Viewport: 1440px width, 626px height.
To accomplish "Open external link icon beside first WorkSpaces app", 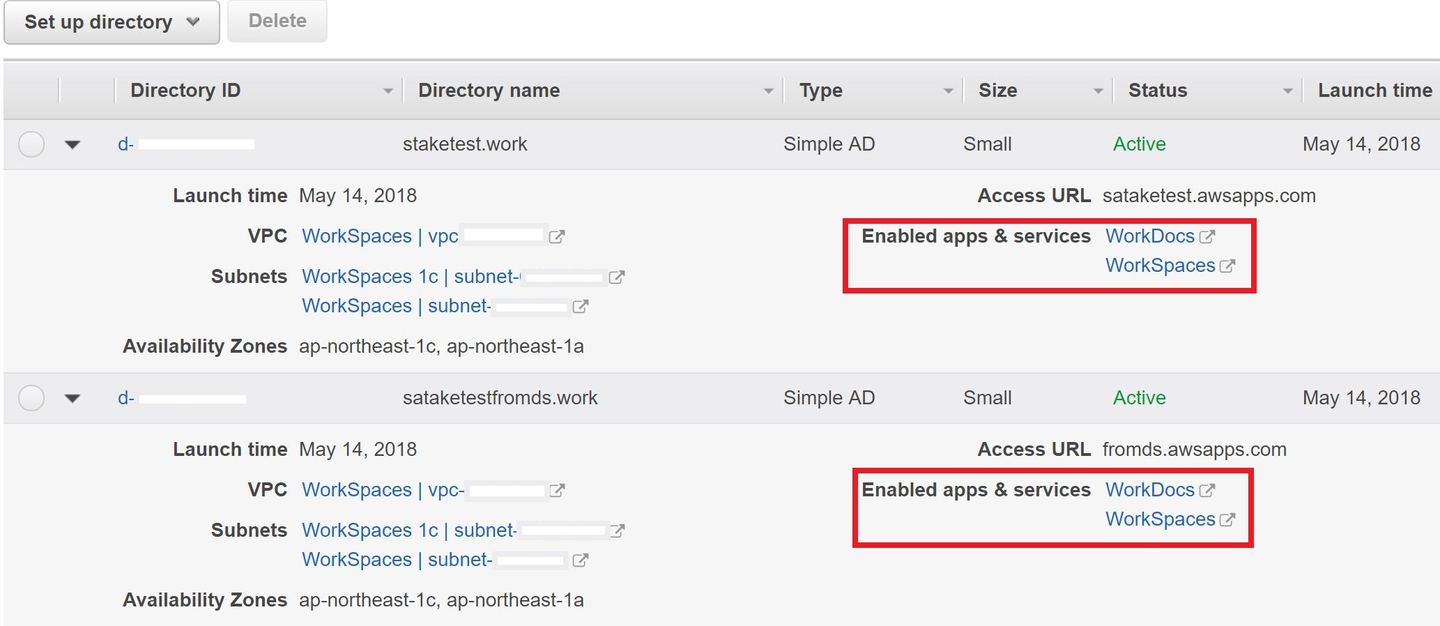I will point(1227,266).
